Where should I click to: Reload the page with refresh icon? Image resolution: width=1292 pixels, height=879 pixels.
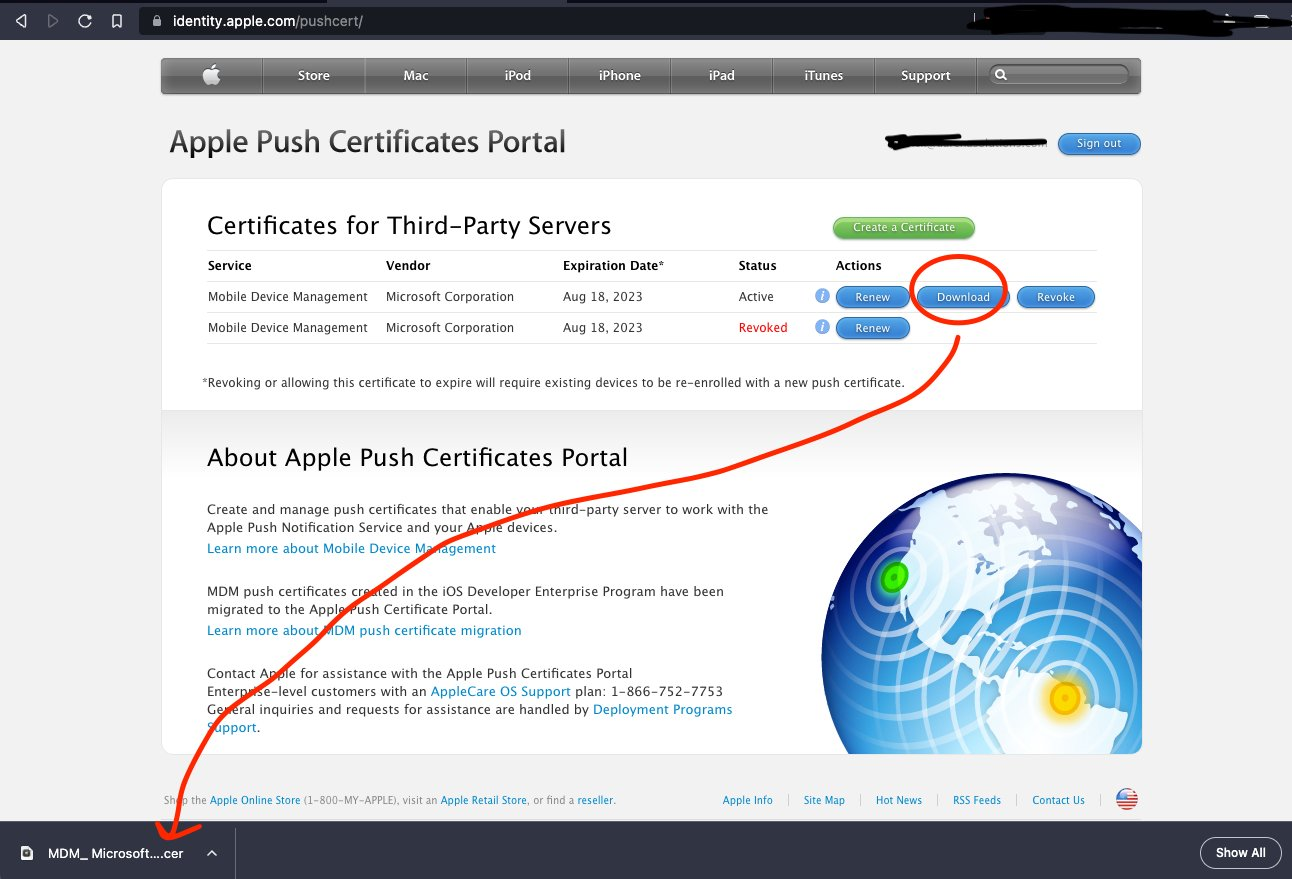click(x=85, y=20)
